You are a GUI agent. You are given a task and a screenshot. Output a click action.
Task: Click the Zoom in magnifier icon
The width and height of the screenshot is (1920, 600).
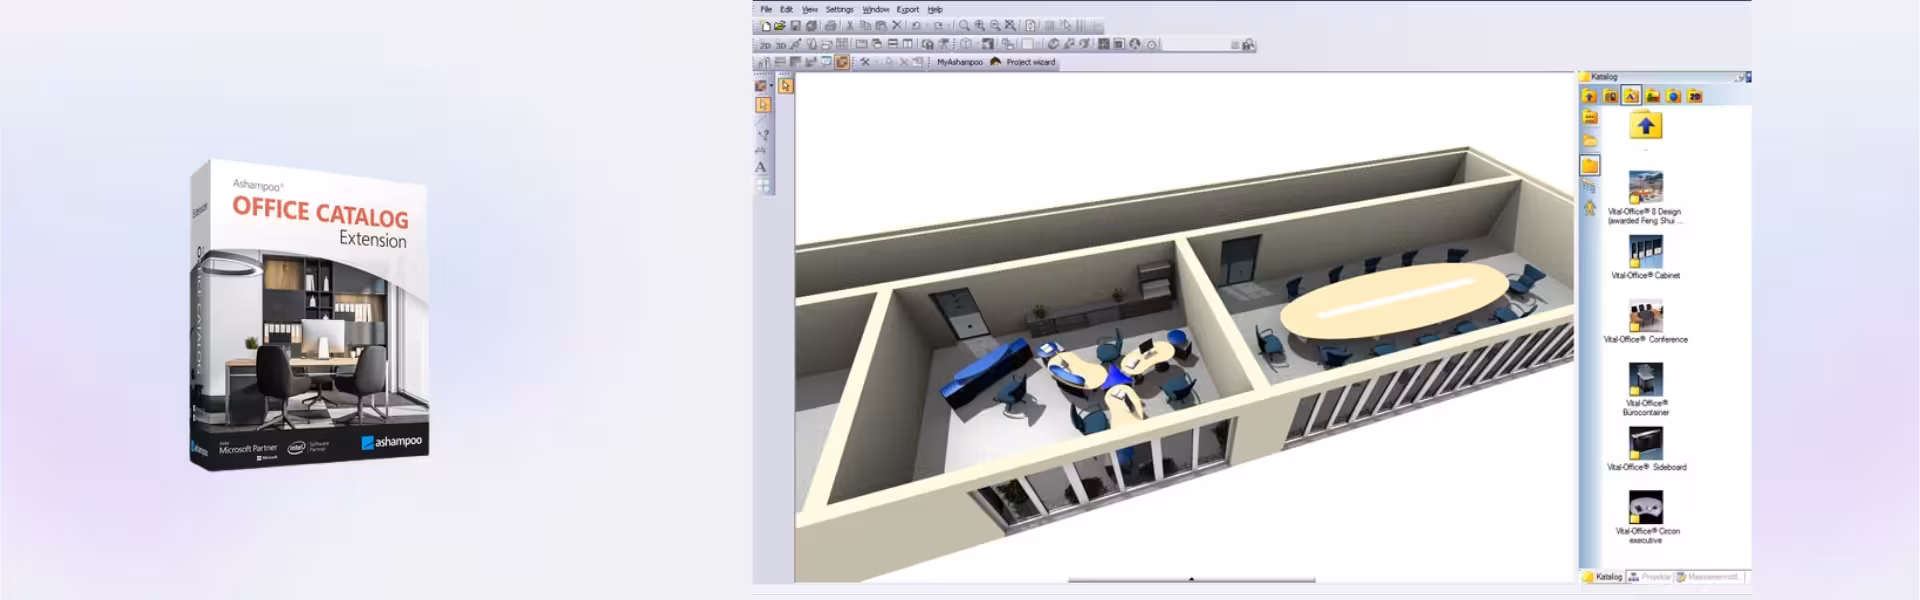[x=980, y=26]
